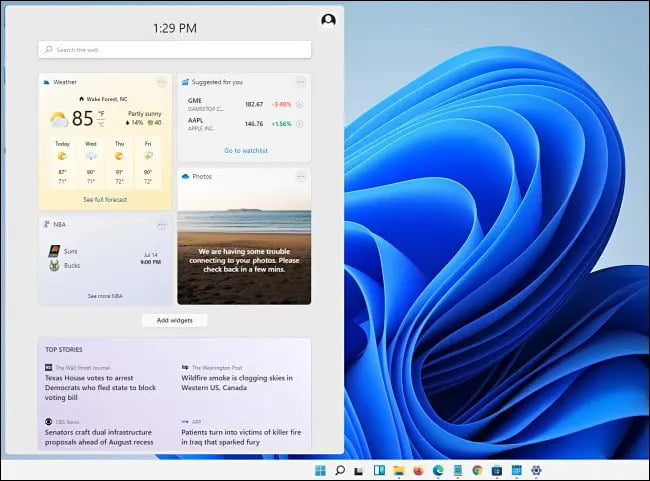Click The Washington Post source label

(217, 367)
